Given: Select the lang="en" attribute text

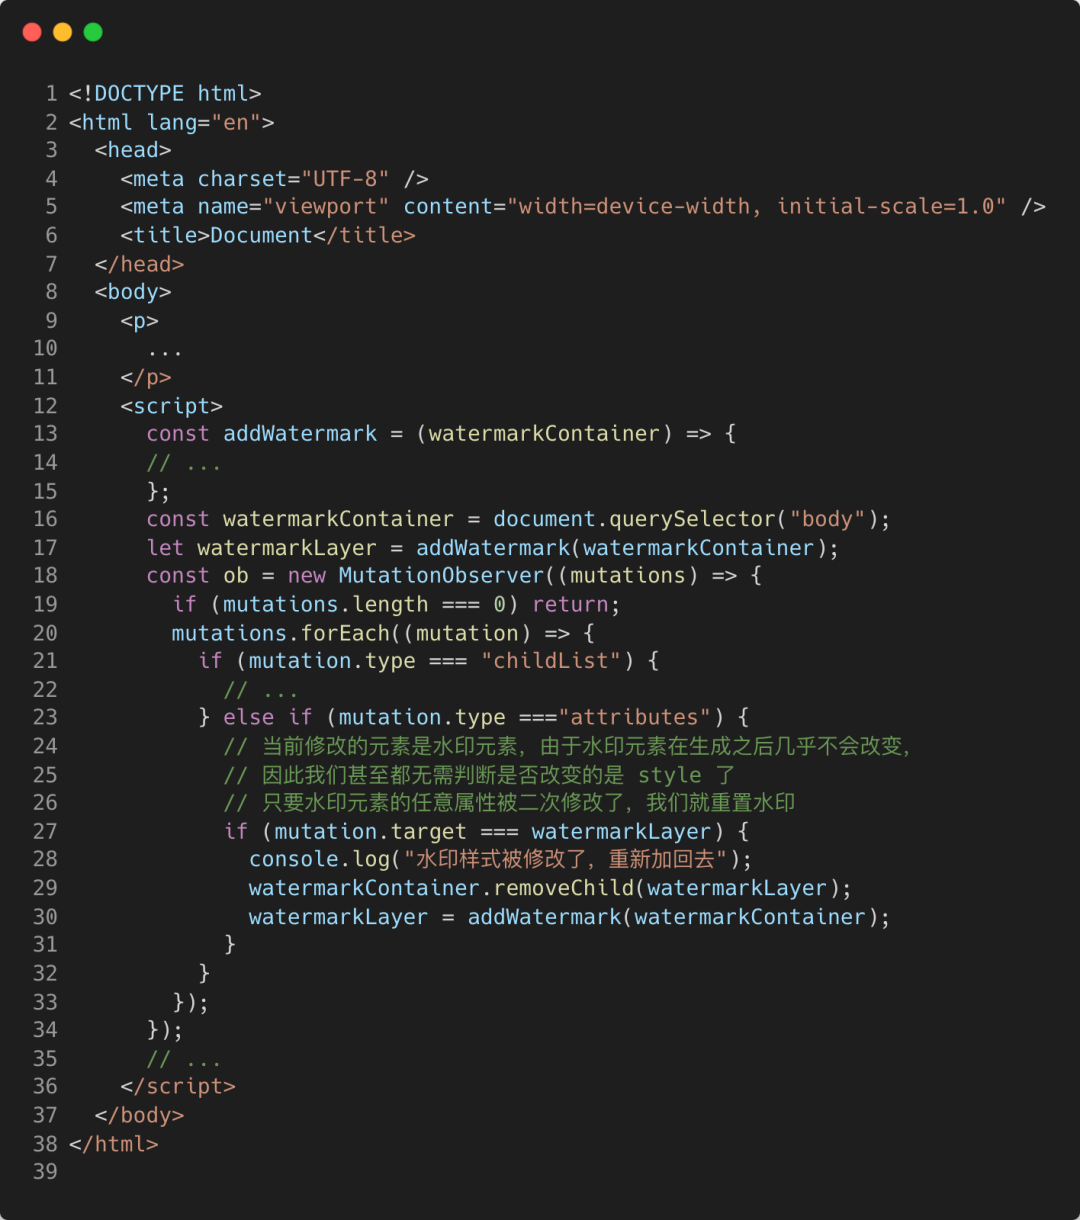Looking at the screenshot, I should point(204,122).
